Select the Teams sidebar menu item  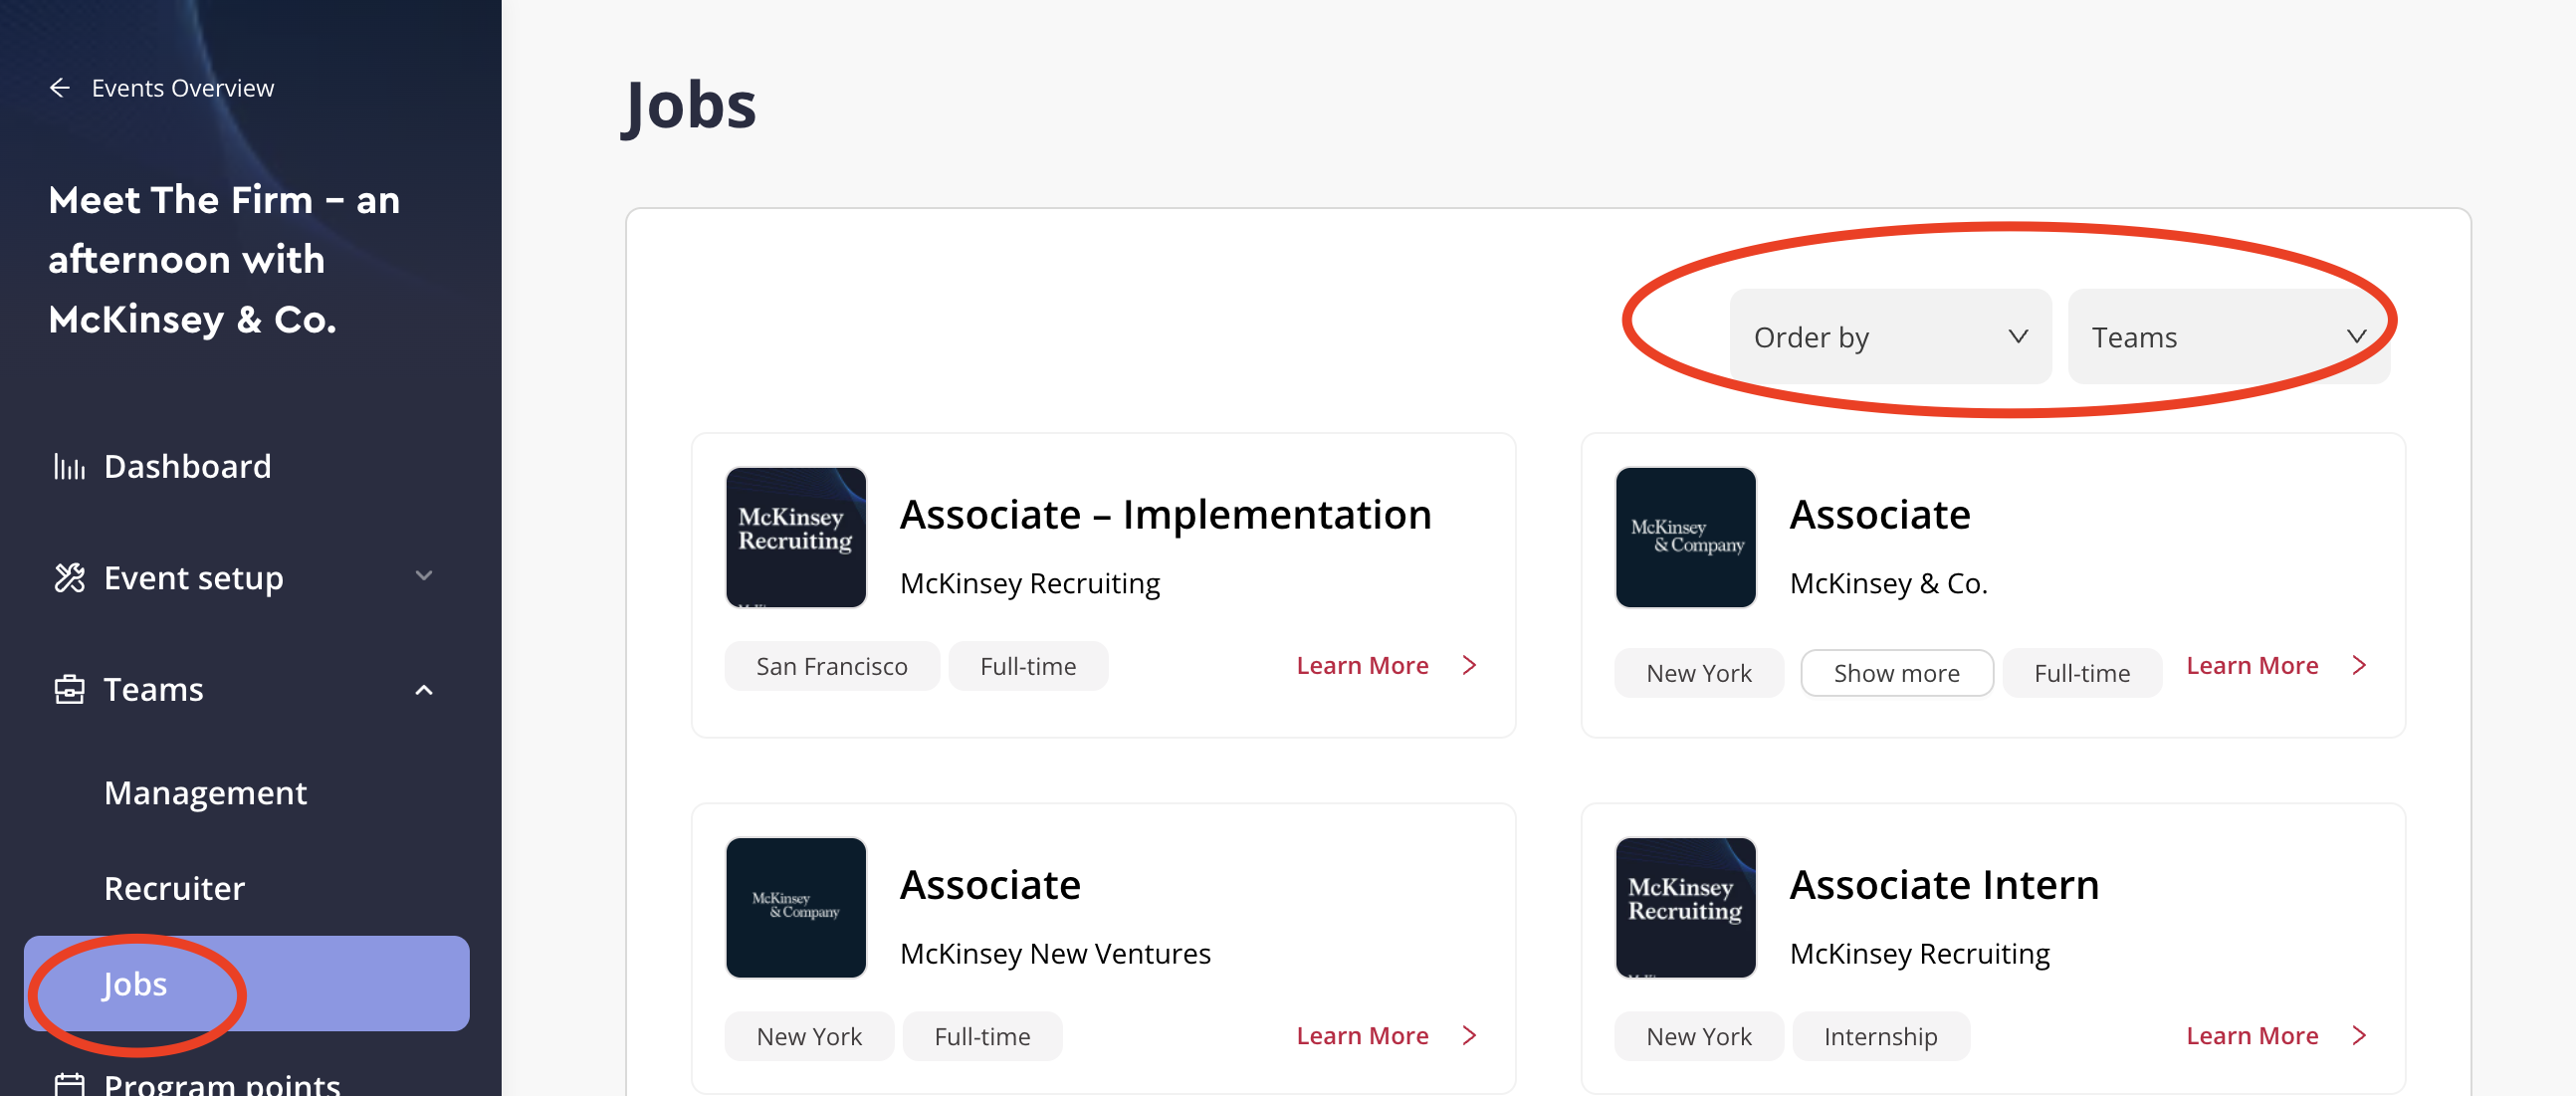(153, 689)
